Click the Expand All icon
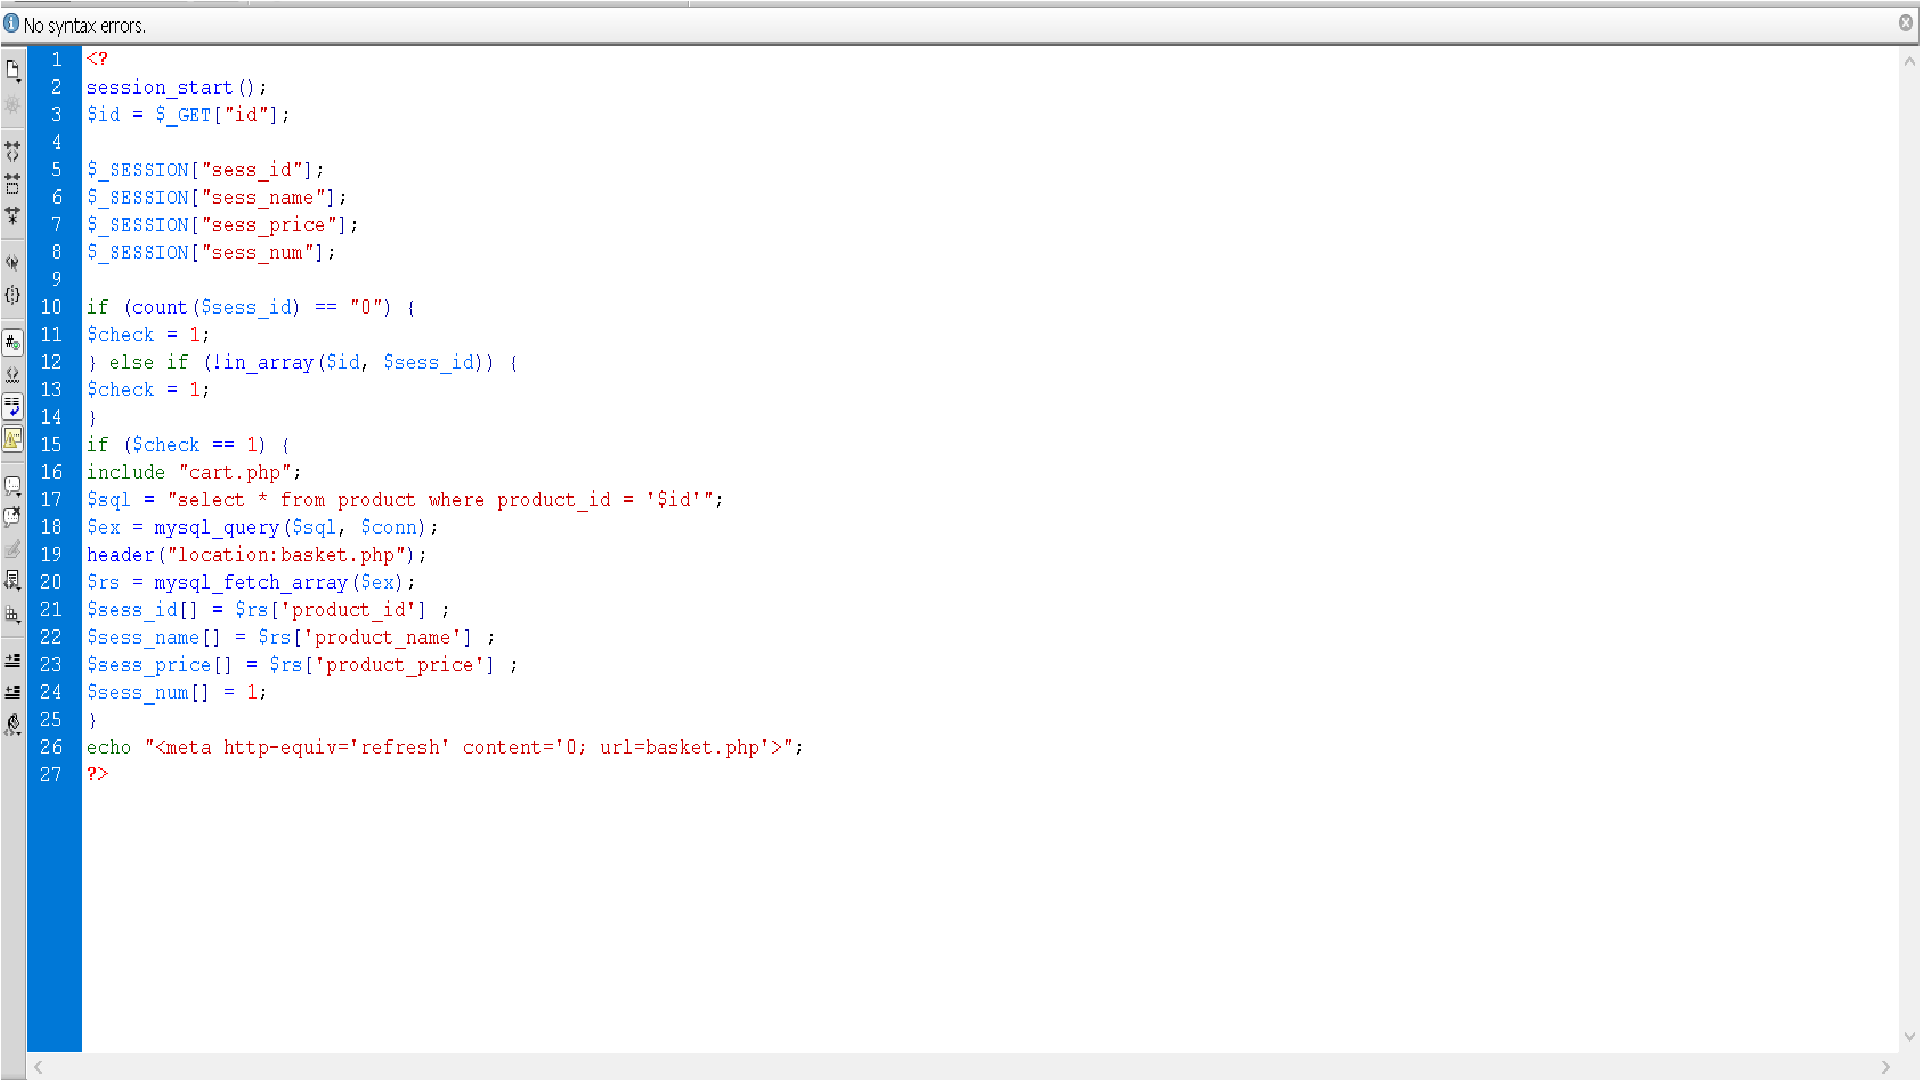The width and height of the screenshot is (1920, 1080). 13,215
